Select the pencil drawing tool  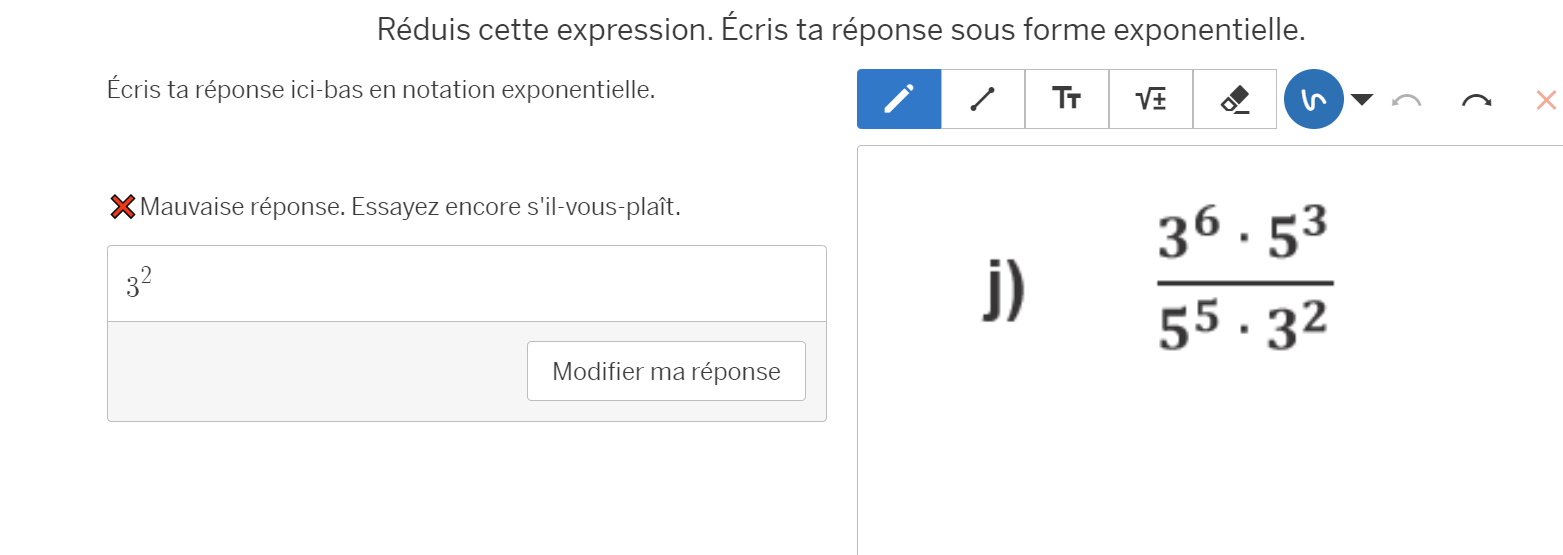click(x=899, y=99)
